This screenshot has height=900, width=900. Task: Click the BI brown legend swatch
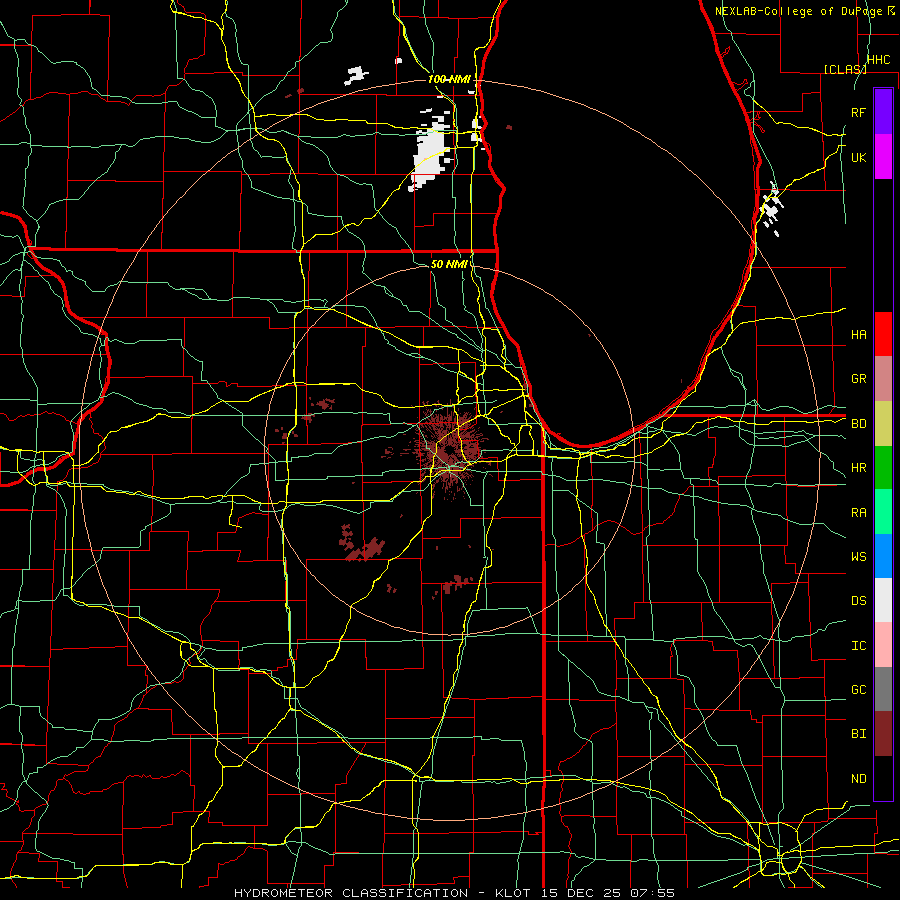pos(883,734)
